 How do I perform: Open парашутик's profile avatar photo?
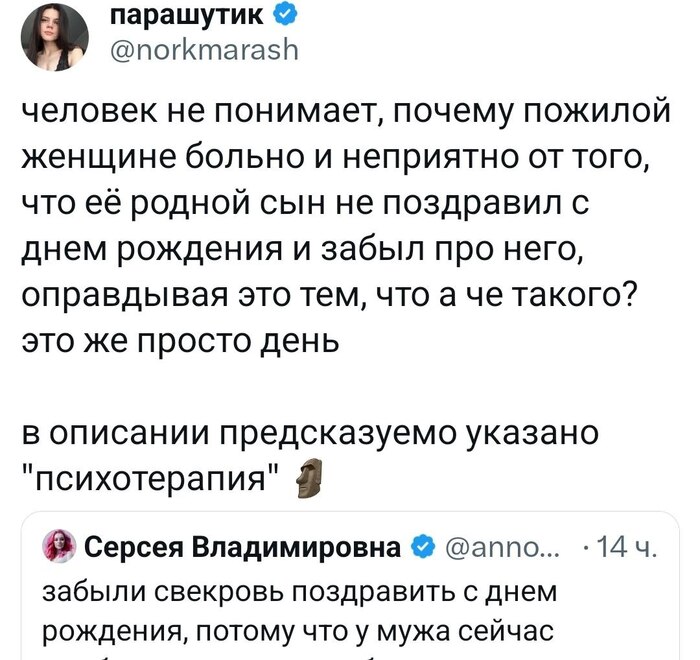[x=53, y=35]
